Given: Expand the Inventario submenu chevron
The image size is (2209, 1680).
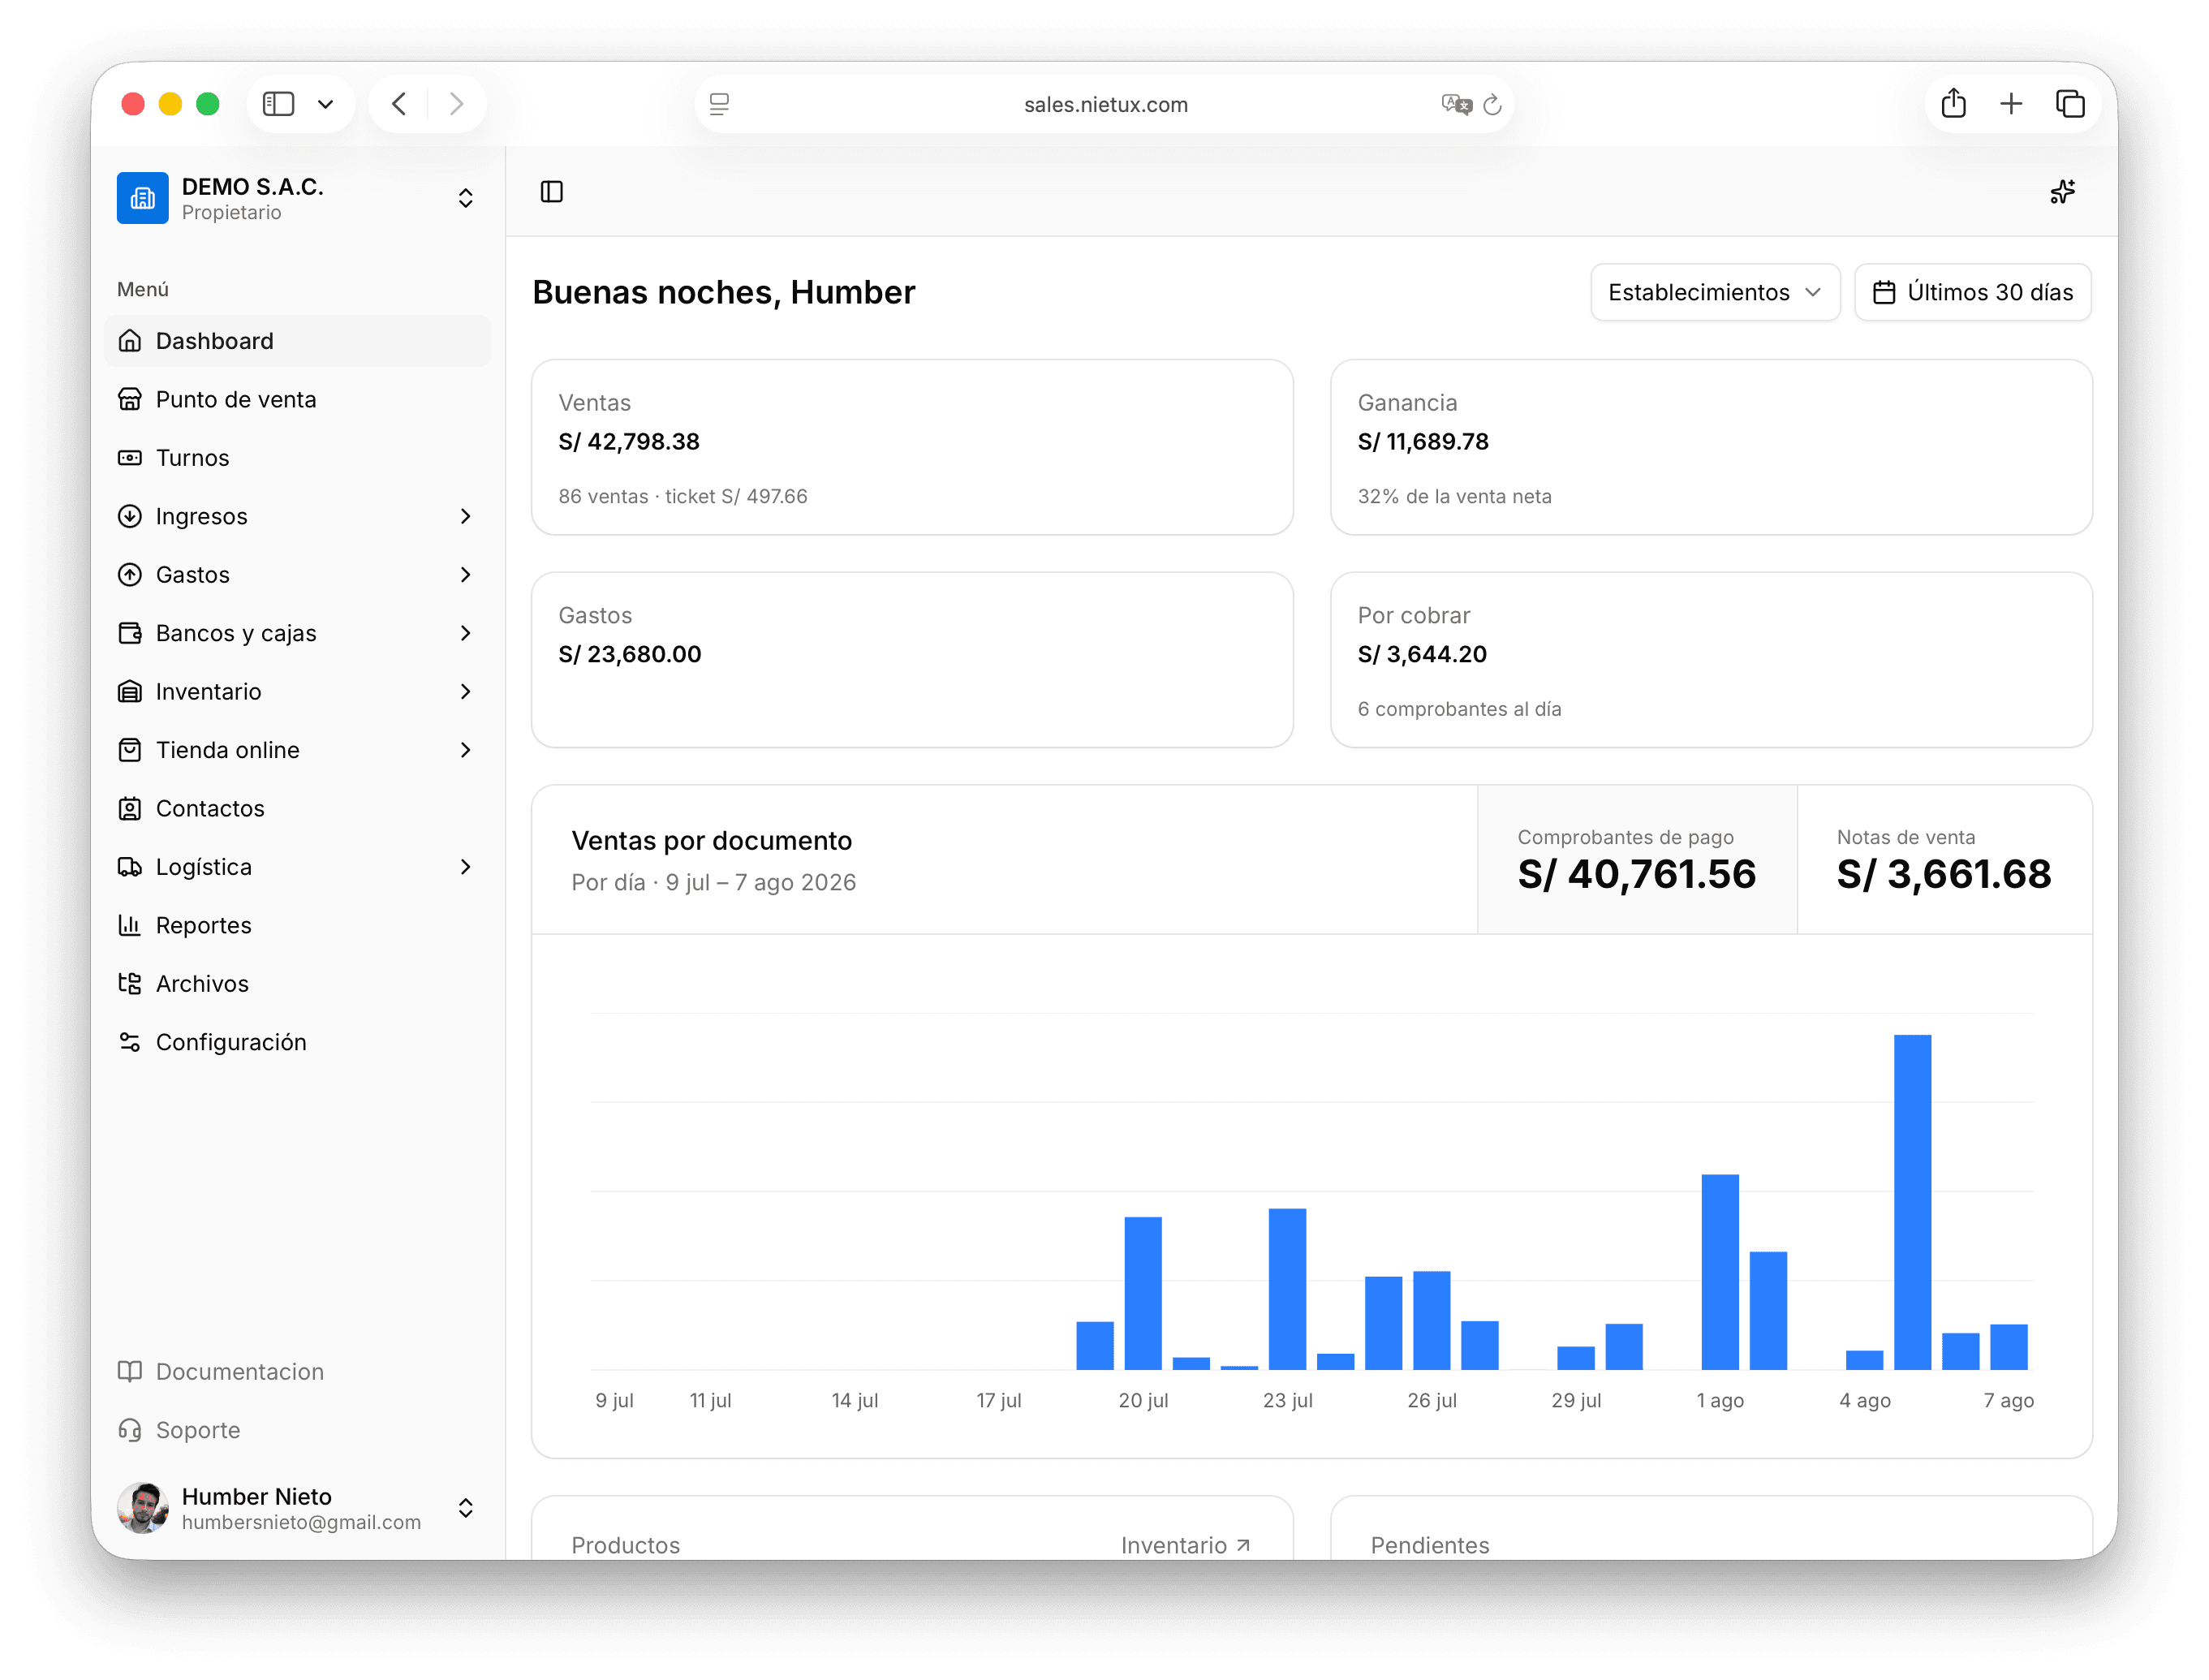Looking at the screenshot, I should [465, 692].
